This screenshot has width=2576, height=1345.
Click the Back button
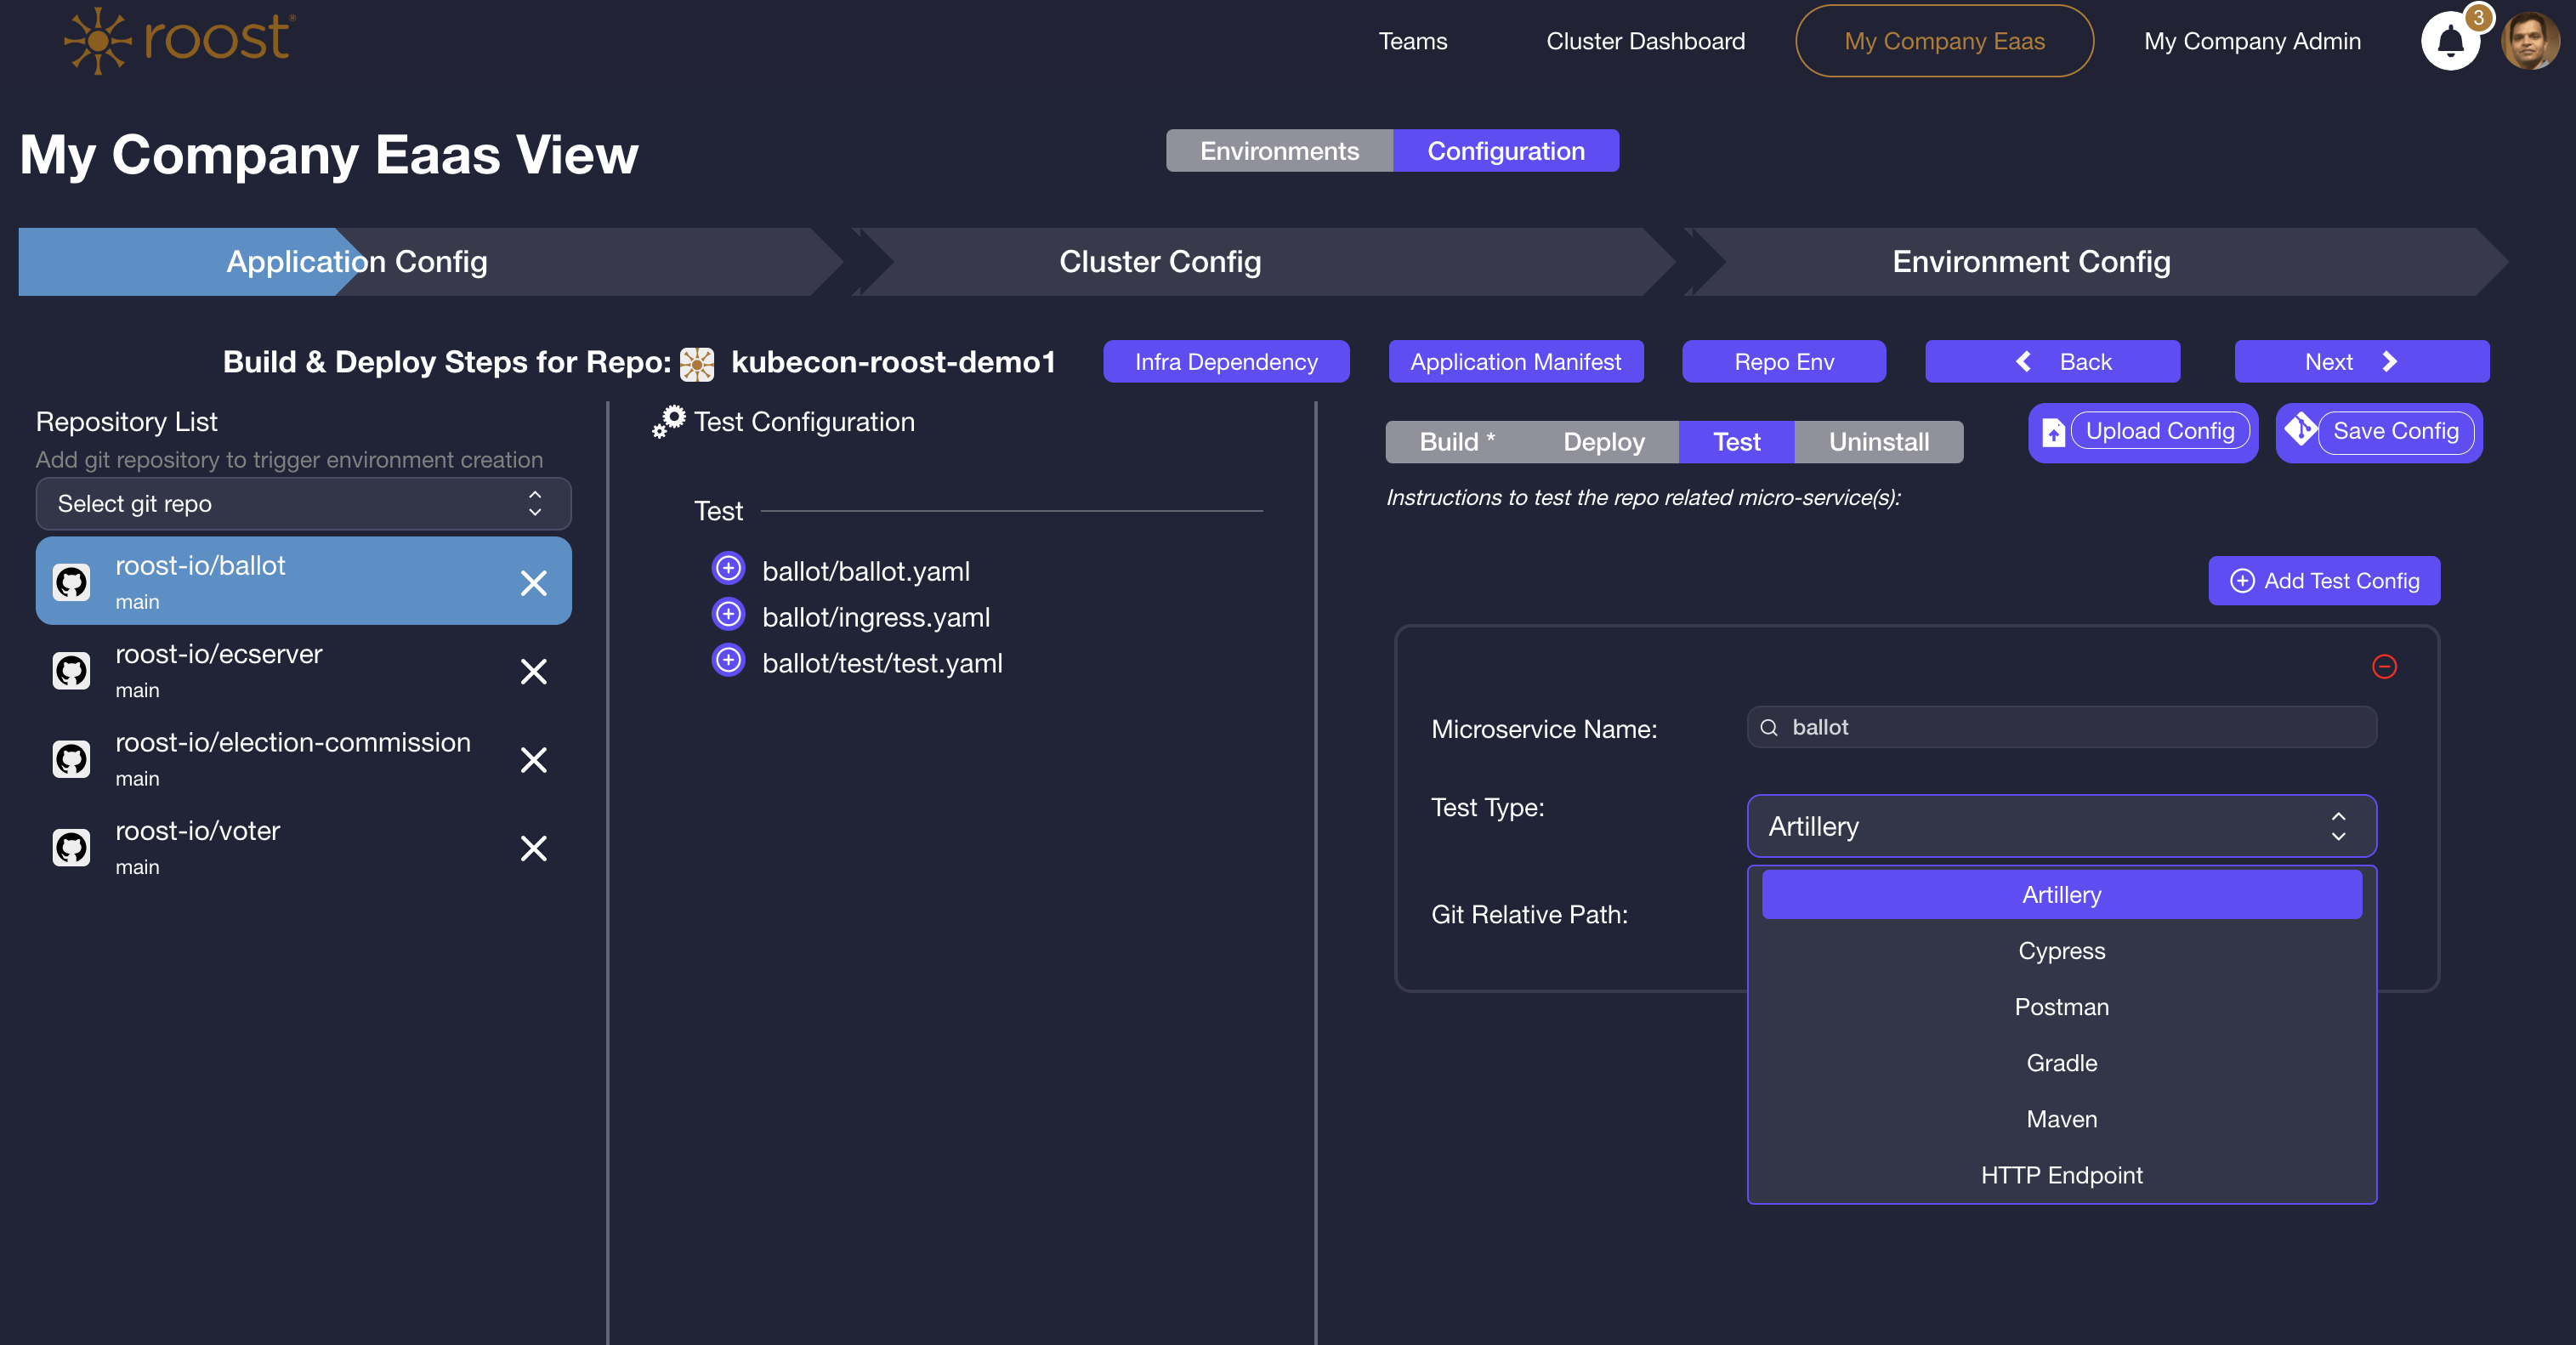pyautogui.click(x=2052, y=361)
